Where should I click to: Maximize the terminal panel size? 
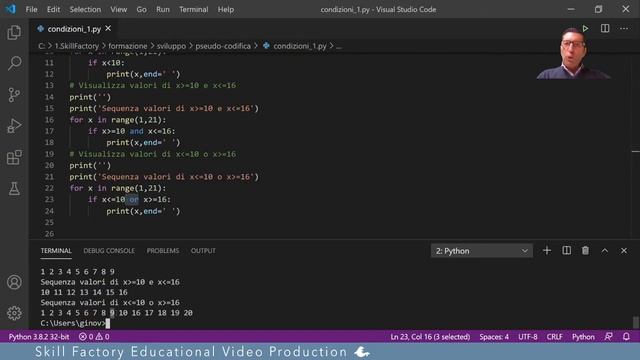click(x=605, y=251)
